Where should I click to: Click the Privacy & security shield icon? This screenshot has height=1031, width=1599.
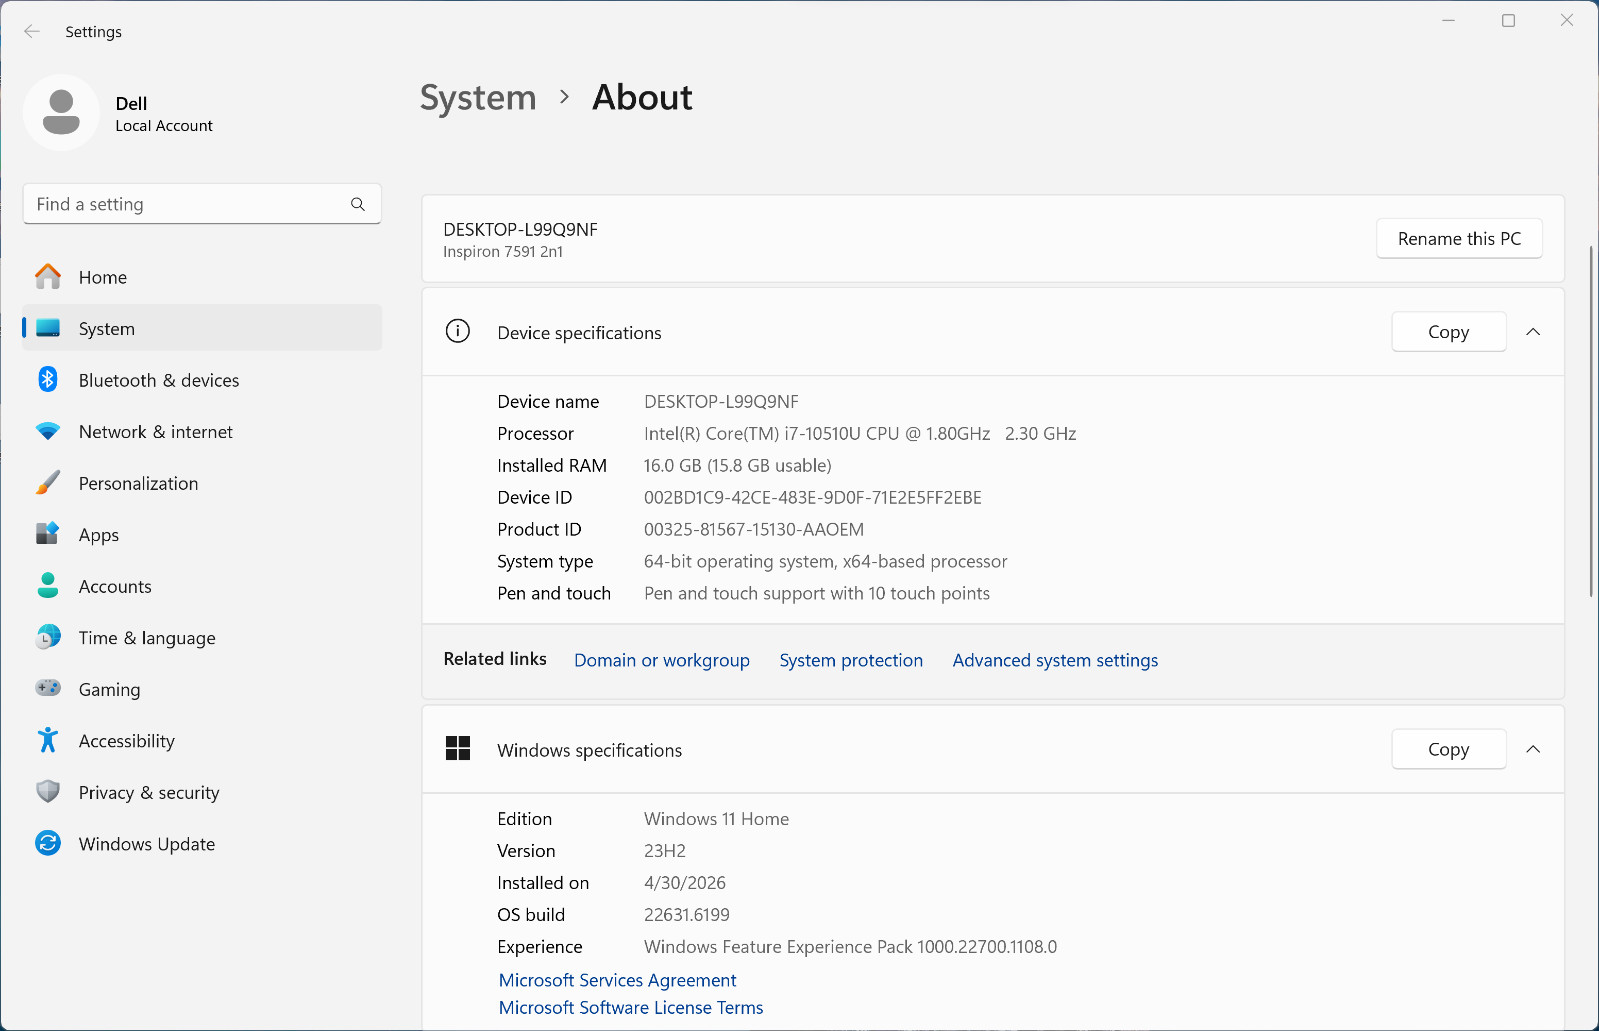(48, 792)
